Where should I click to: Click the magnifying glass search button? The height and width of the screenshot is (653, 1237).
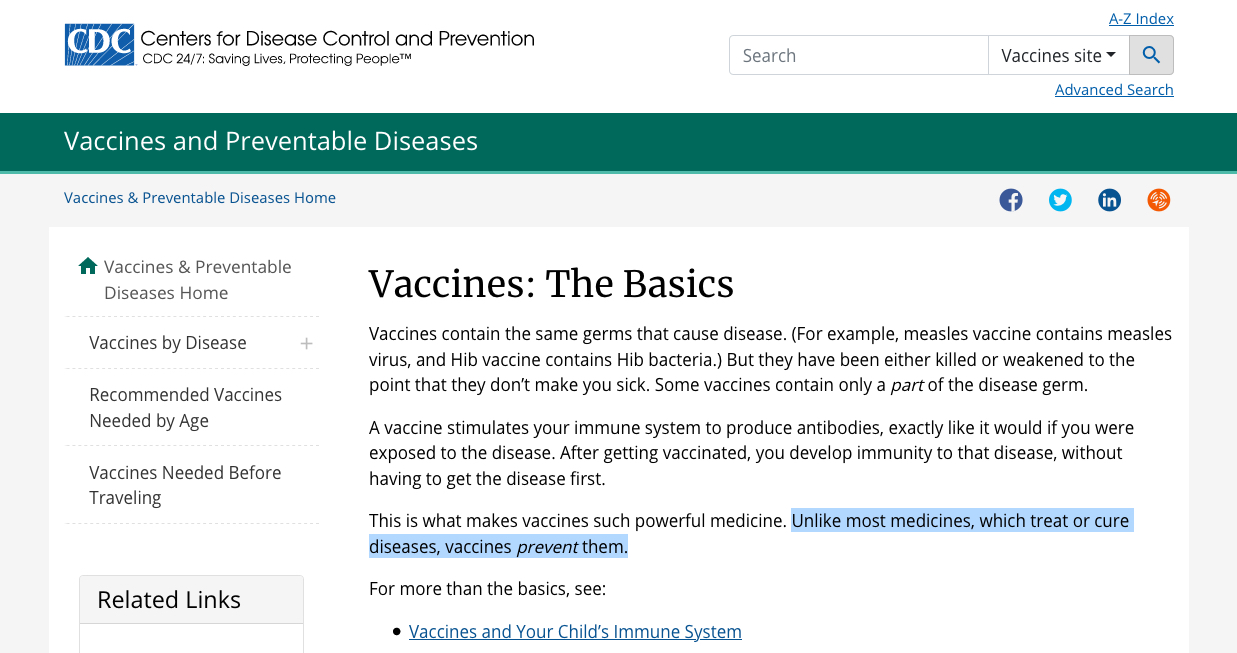point(1151,56)
